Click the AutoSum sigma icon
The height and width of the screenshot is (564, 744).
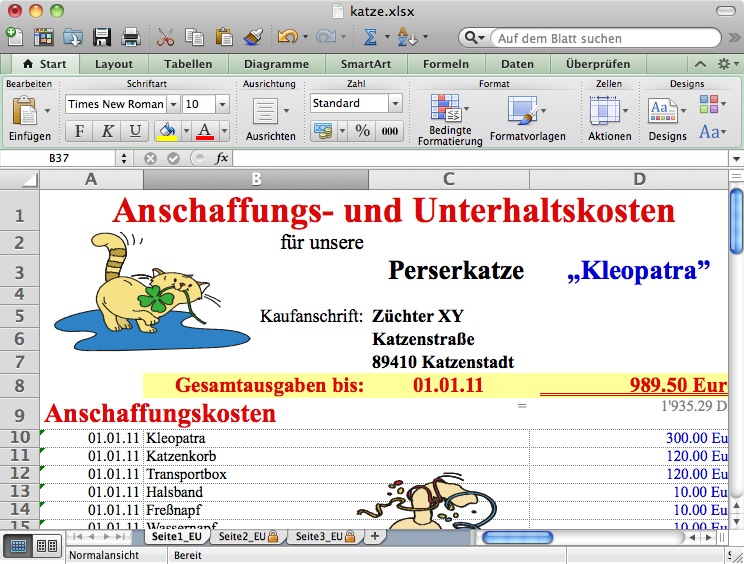(x=369, y=38)
